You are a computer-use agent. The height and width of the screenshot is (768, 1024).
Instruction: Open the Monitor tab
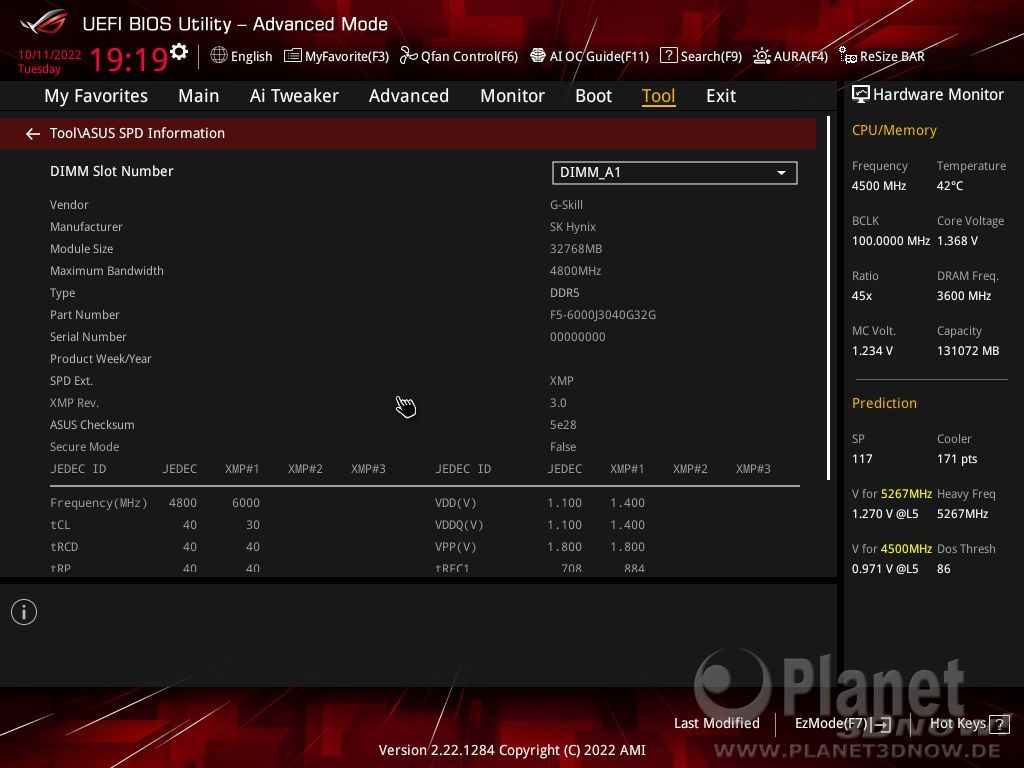pyautogui.click(x=512, y=96)
